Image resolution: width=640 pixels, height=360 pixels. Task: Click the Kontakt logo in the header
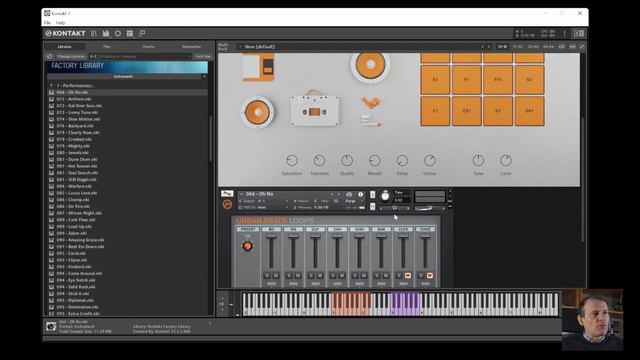coord(65,33)
